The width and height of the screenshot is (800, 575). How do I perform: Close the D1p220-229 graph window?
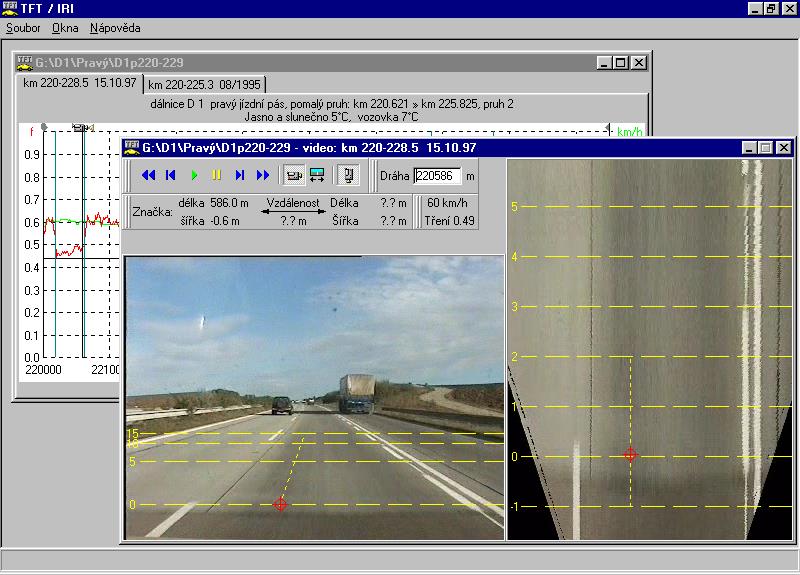[x=639, y=63]
